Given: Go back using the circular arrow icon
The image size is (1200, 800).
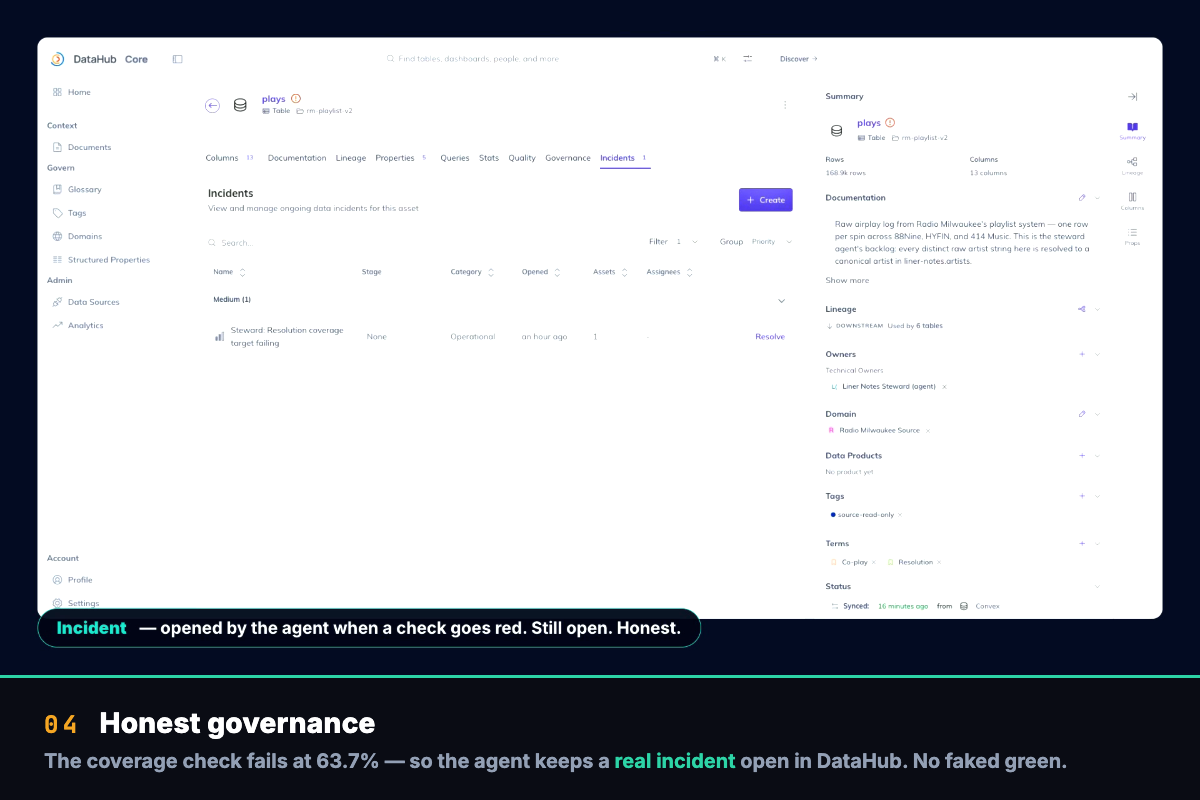Looking at the screenshot, I should coord(212,105).
